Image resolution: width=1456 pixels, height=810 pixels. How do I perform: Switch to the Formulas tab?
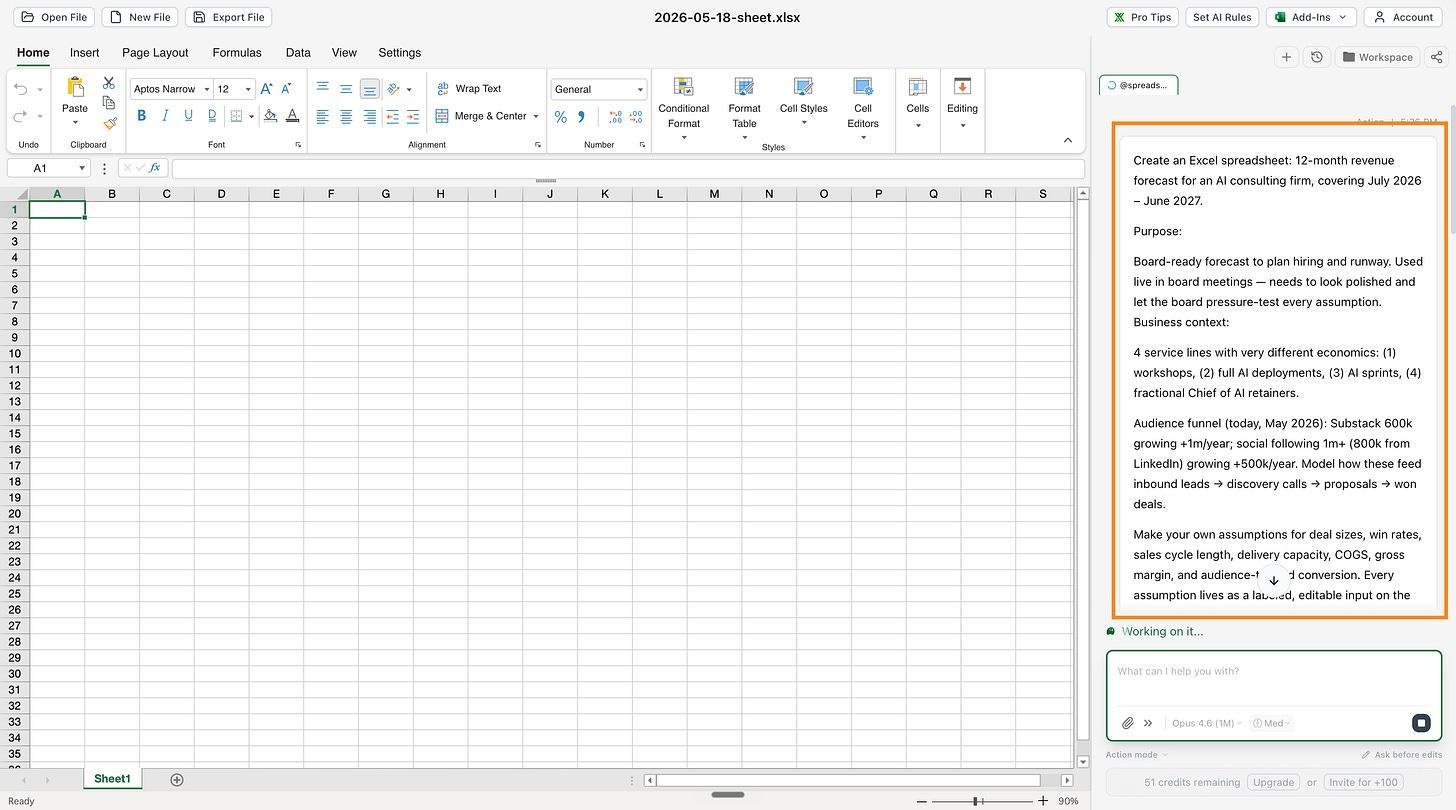click(x=237, y=53)
